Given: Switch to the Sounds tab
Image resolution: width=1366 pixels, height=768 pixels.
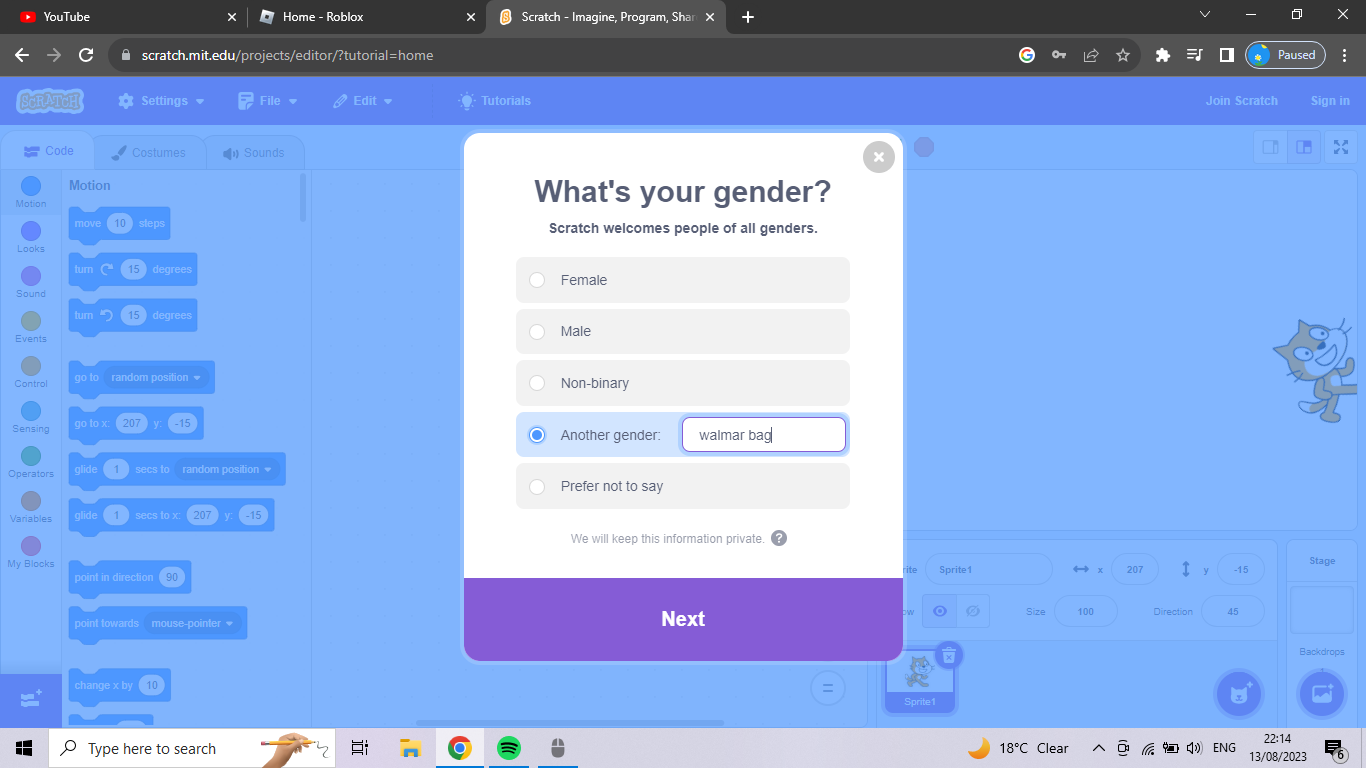Looking at the screenshot, I should (x=254, y=153).
